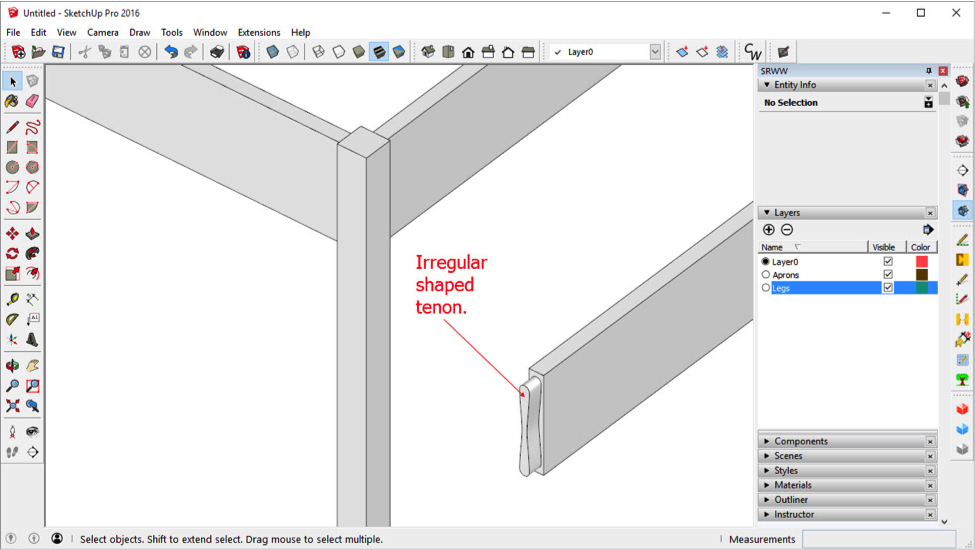Click the red Layer0 color swatch
The image size is (975, 550).
click(x=921, y=261)
